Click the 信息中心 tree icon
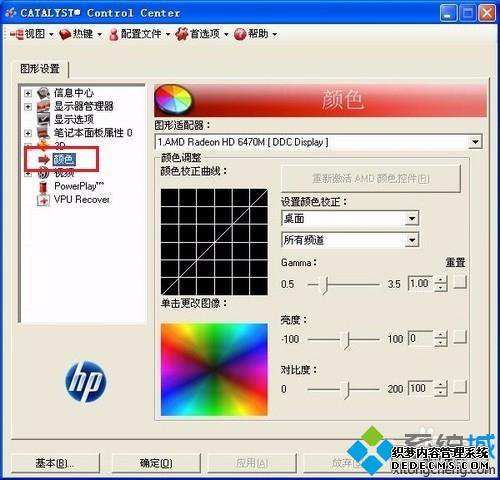 [x=43, y=93]
